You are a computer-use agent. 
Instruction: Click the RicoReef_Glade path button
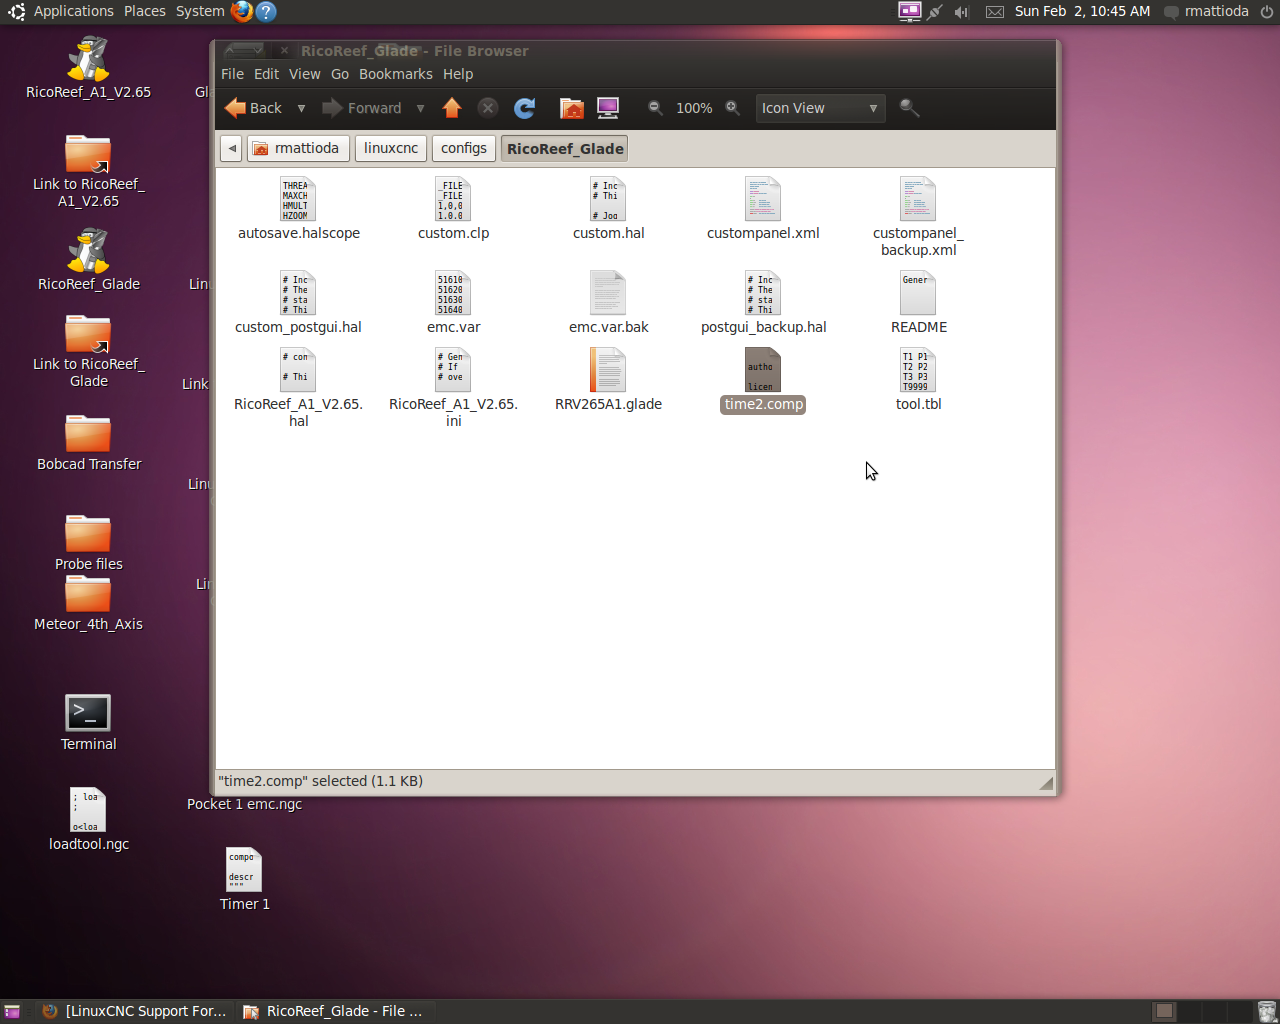pos(565,148)
